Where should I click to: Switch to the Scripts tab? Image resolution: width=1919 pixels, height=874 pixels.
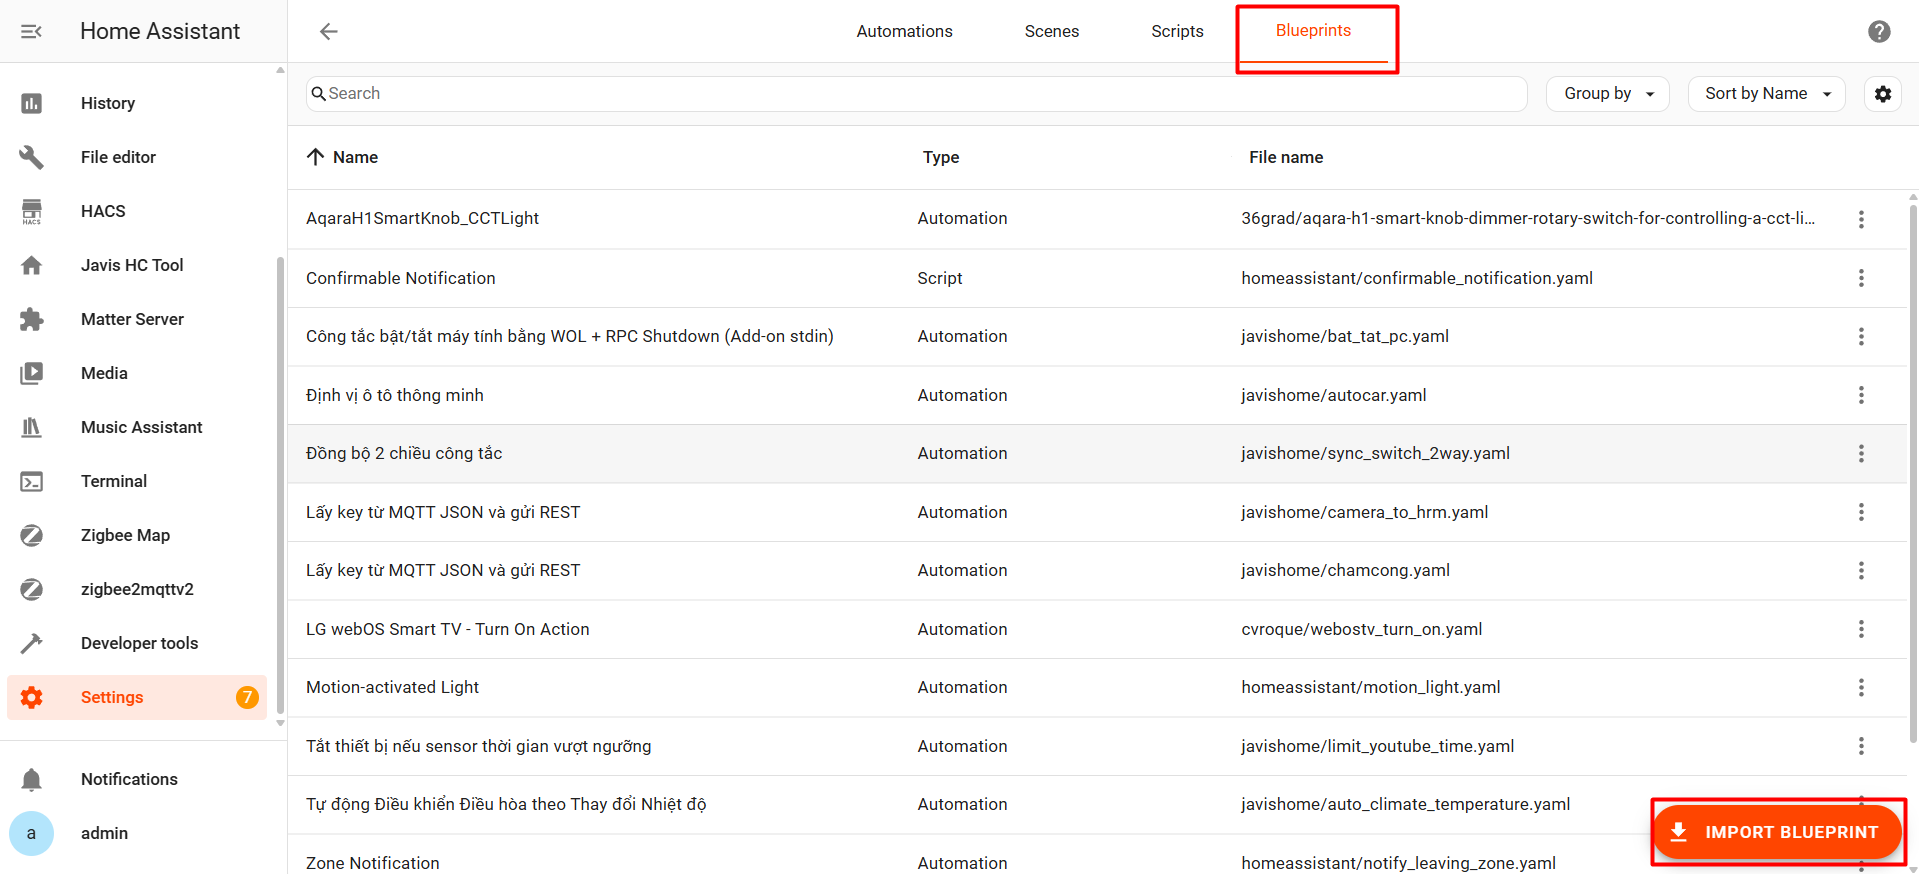[1177, 31]
